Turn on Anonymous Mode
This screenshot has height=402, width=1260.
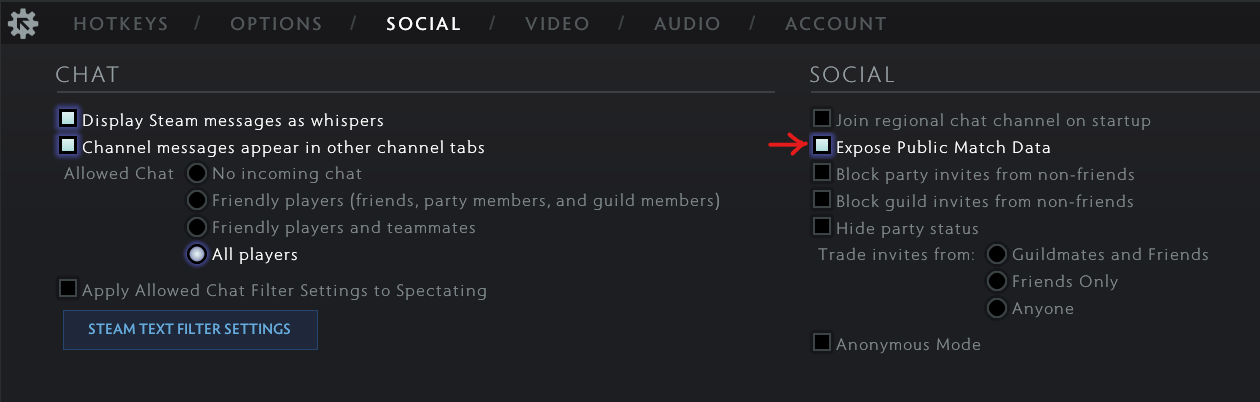pyautogui.click(x=822, y=343)
